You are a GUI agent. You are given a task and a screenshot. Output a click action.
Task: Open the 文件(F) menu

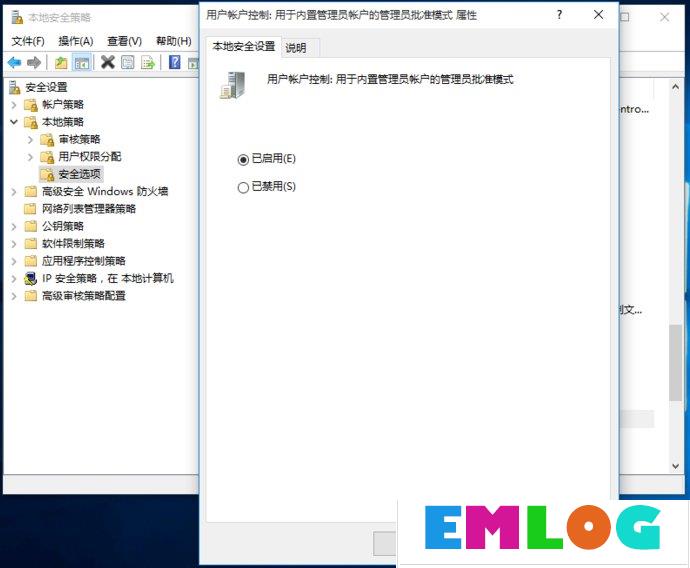(x=28, y=41)
